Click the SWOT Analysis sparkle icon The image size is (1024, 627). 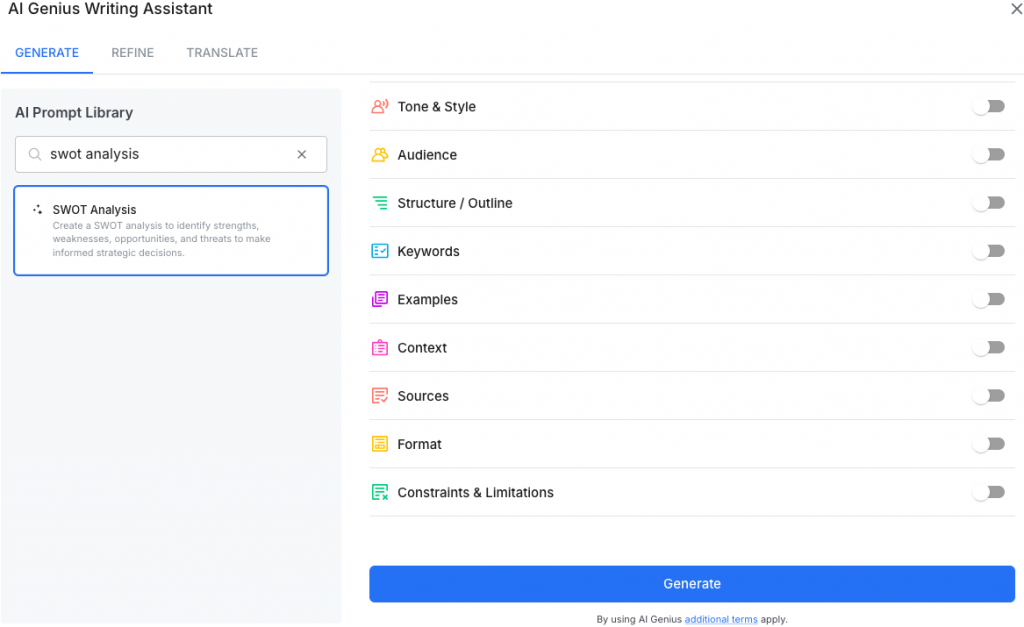(38, 210)
